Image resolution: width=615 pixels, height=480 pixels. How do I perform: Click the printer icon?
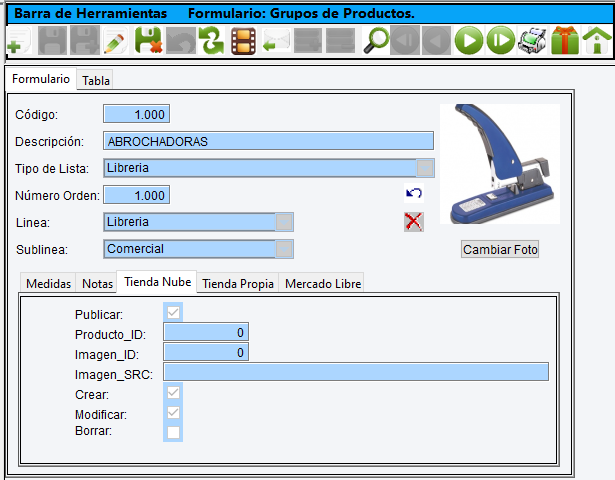[x=532, y=40]
